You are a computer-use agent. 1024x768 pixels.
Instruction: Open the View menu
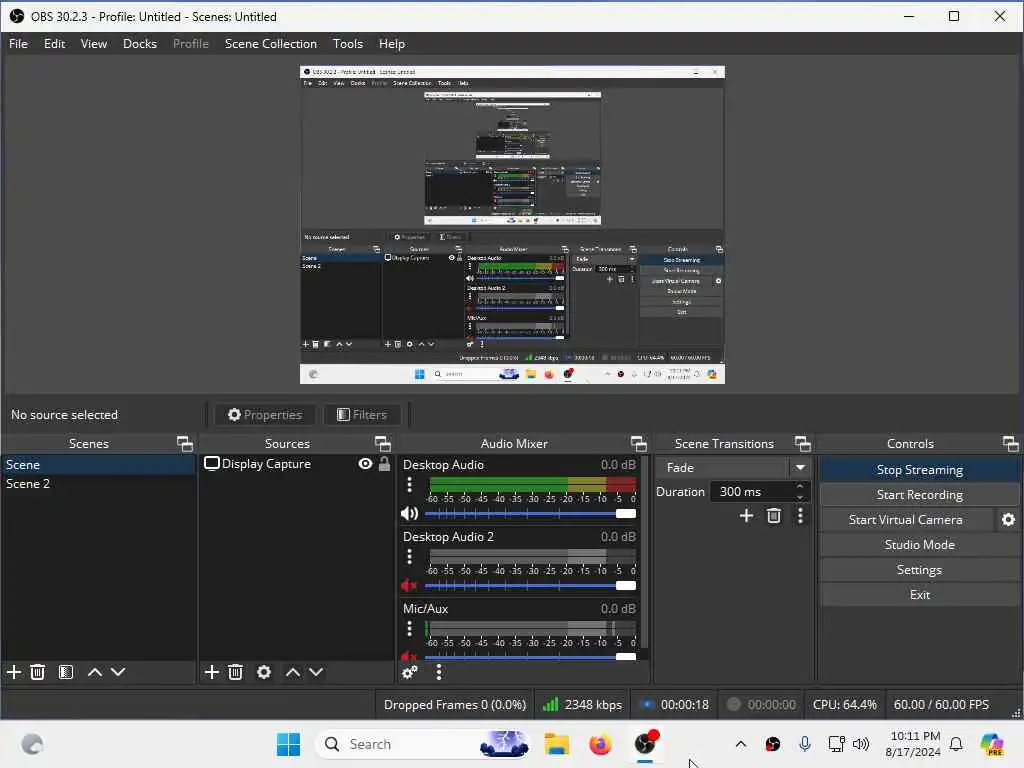[93, 44]
